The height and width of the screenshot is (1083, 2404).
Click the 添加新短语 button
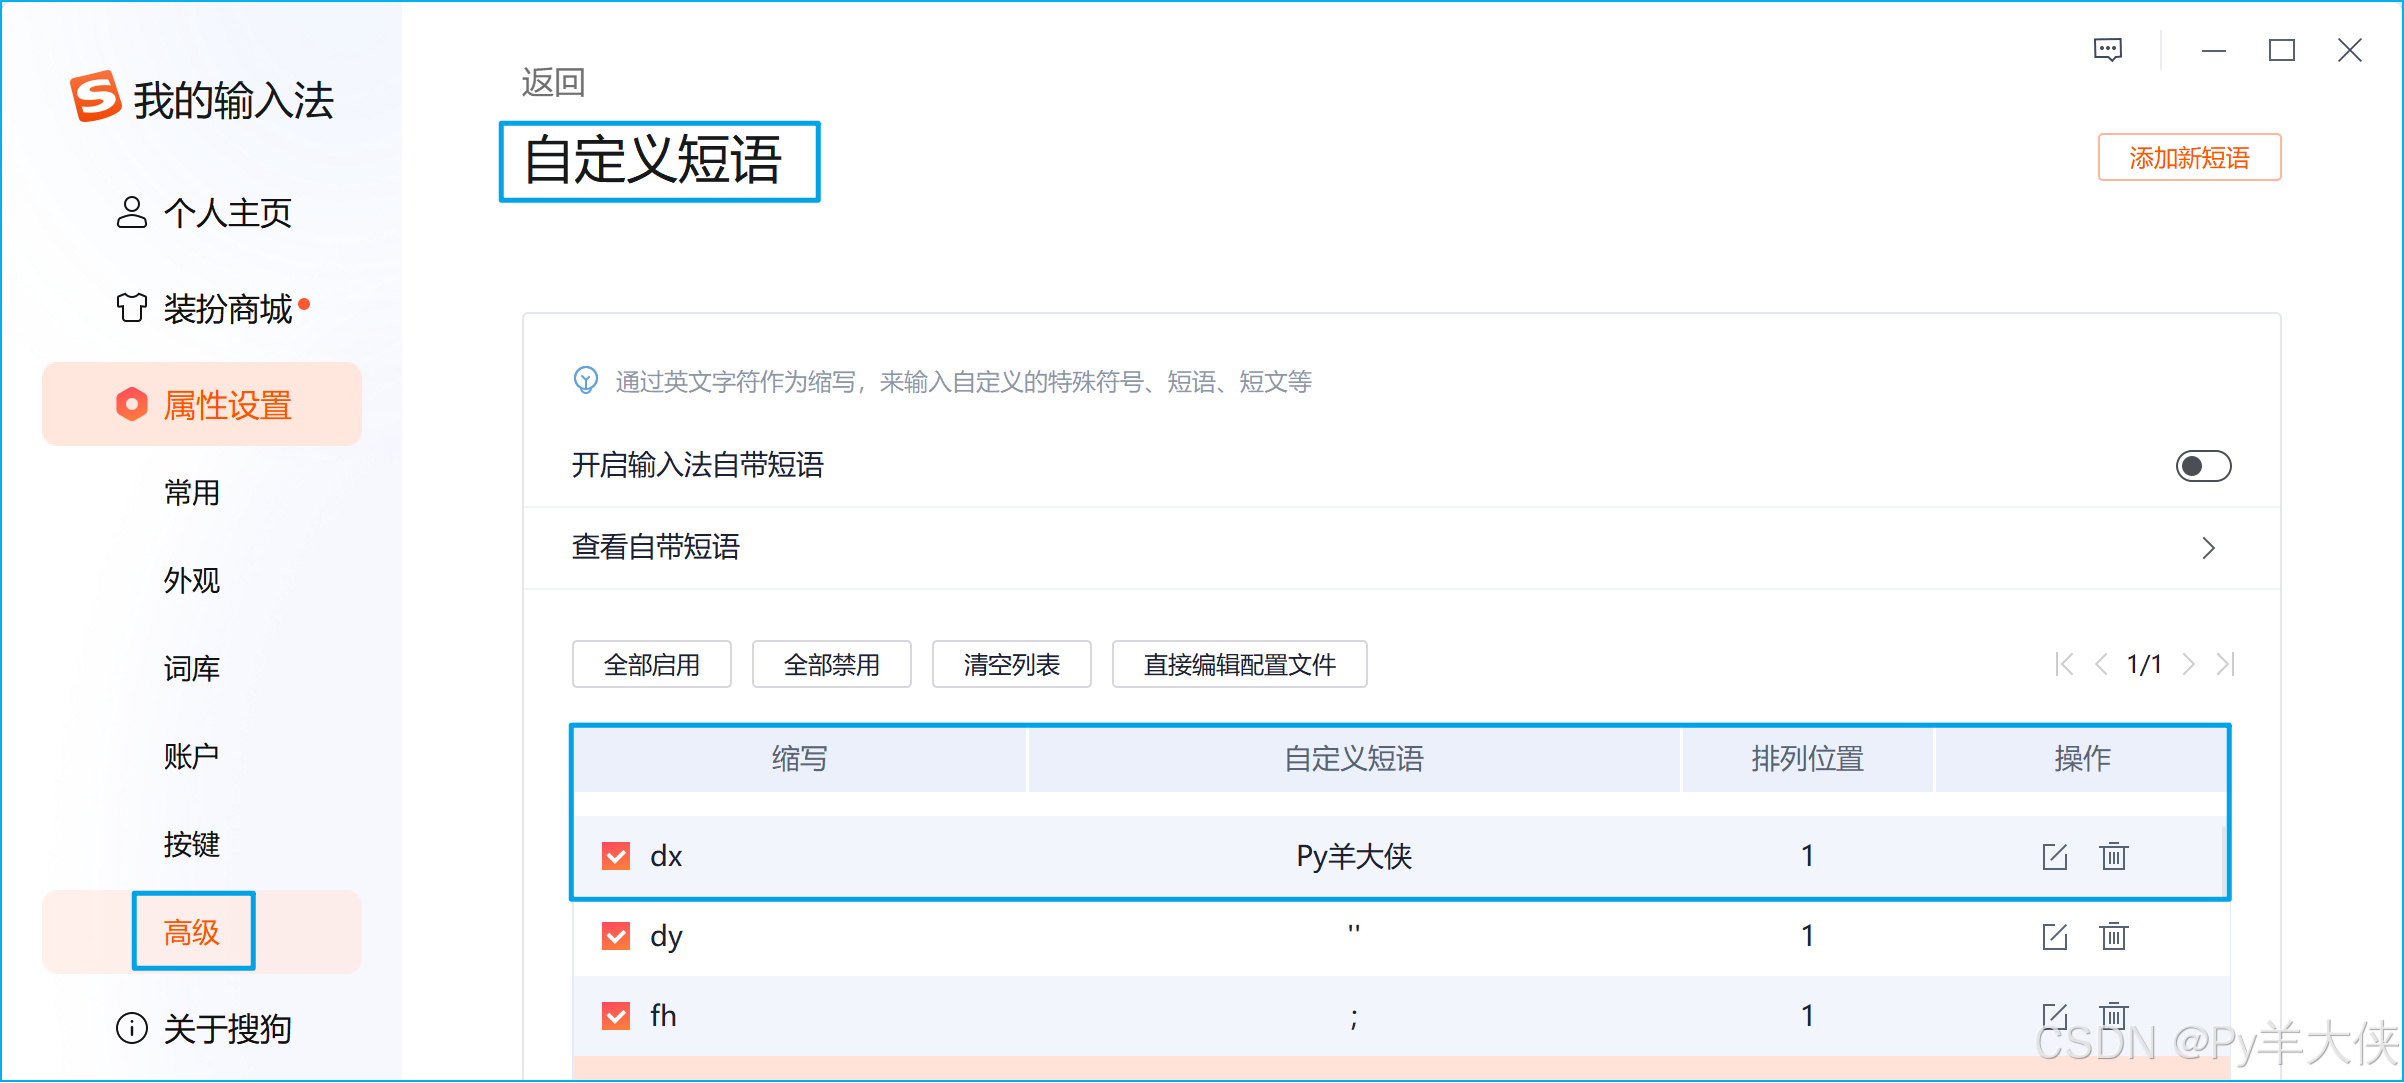pos(2189,157)
